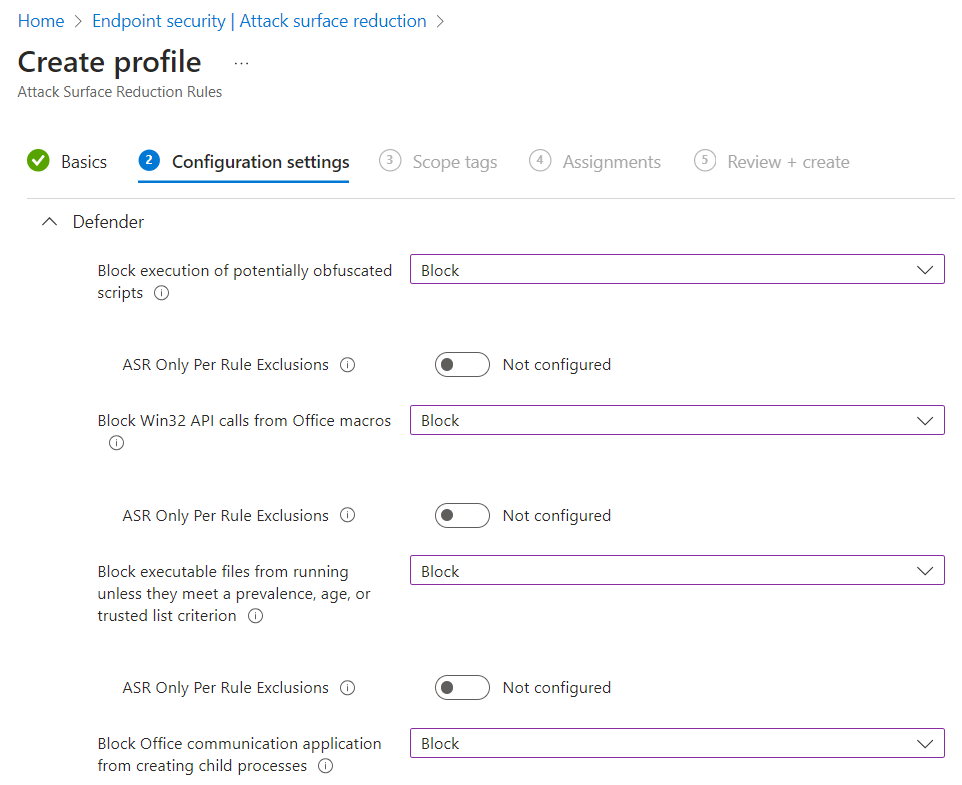Click info icon for third ASR Only Per Rule Exclusions
Screen dimensions: 962x785
click(x=347, y=688)
